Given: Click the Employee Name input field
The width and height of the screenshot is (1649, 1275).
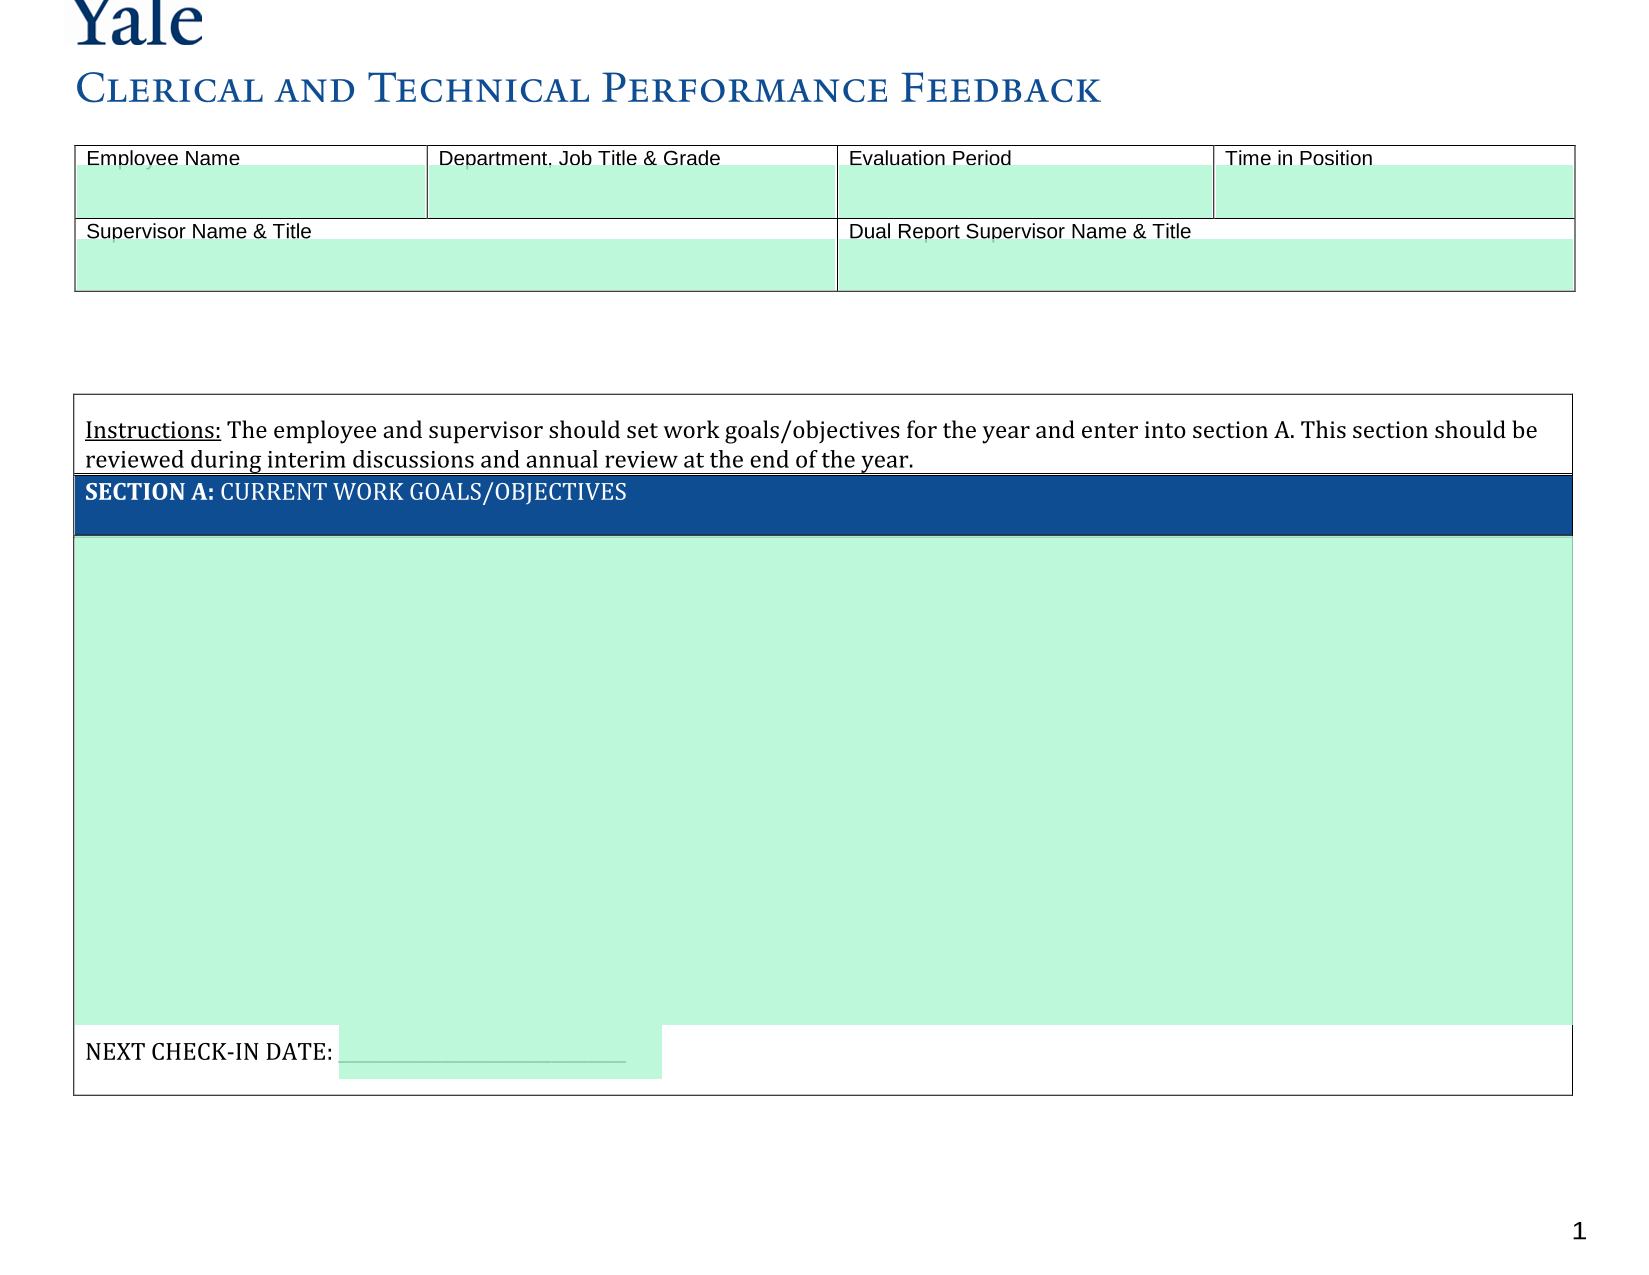Looking at the screenshot, I should [x=252, y=191].
